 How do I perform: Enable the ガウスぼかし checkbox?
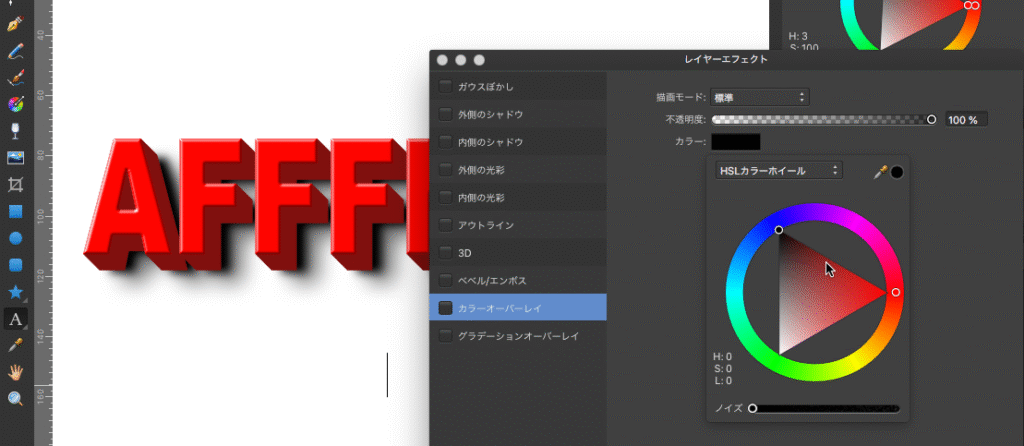pyautogui.click(x=445, y=87)
